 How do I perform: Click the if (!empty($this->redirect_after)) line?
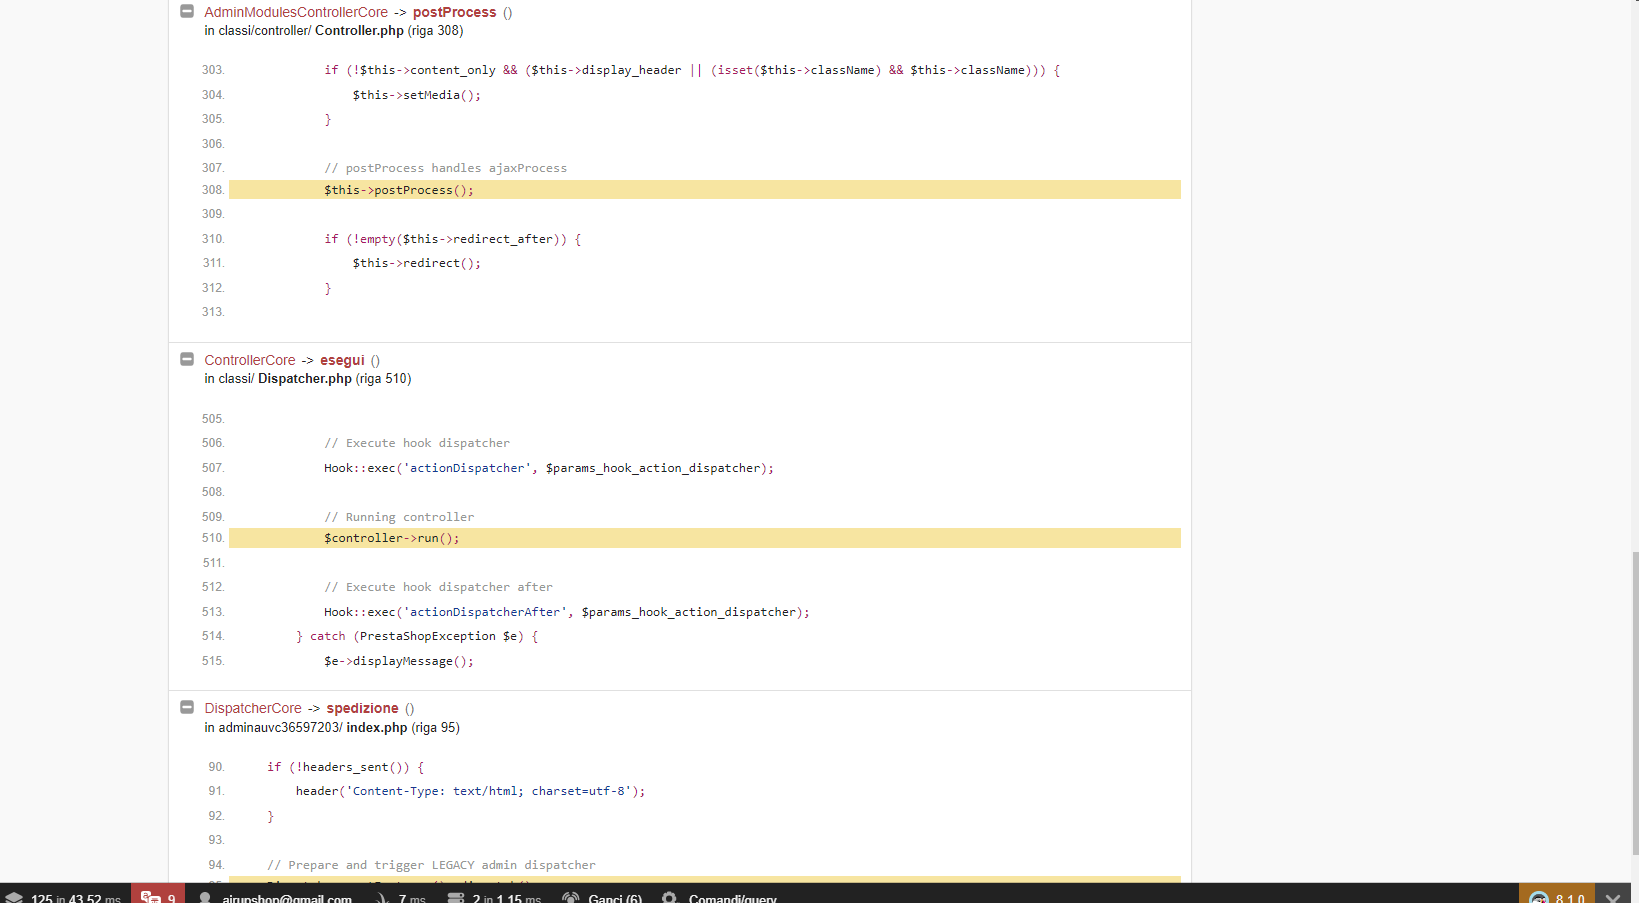[452, 239]
